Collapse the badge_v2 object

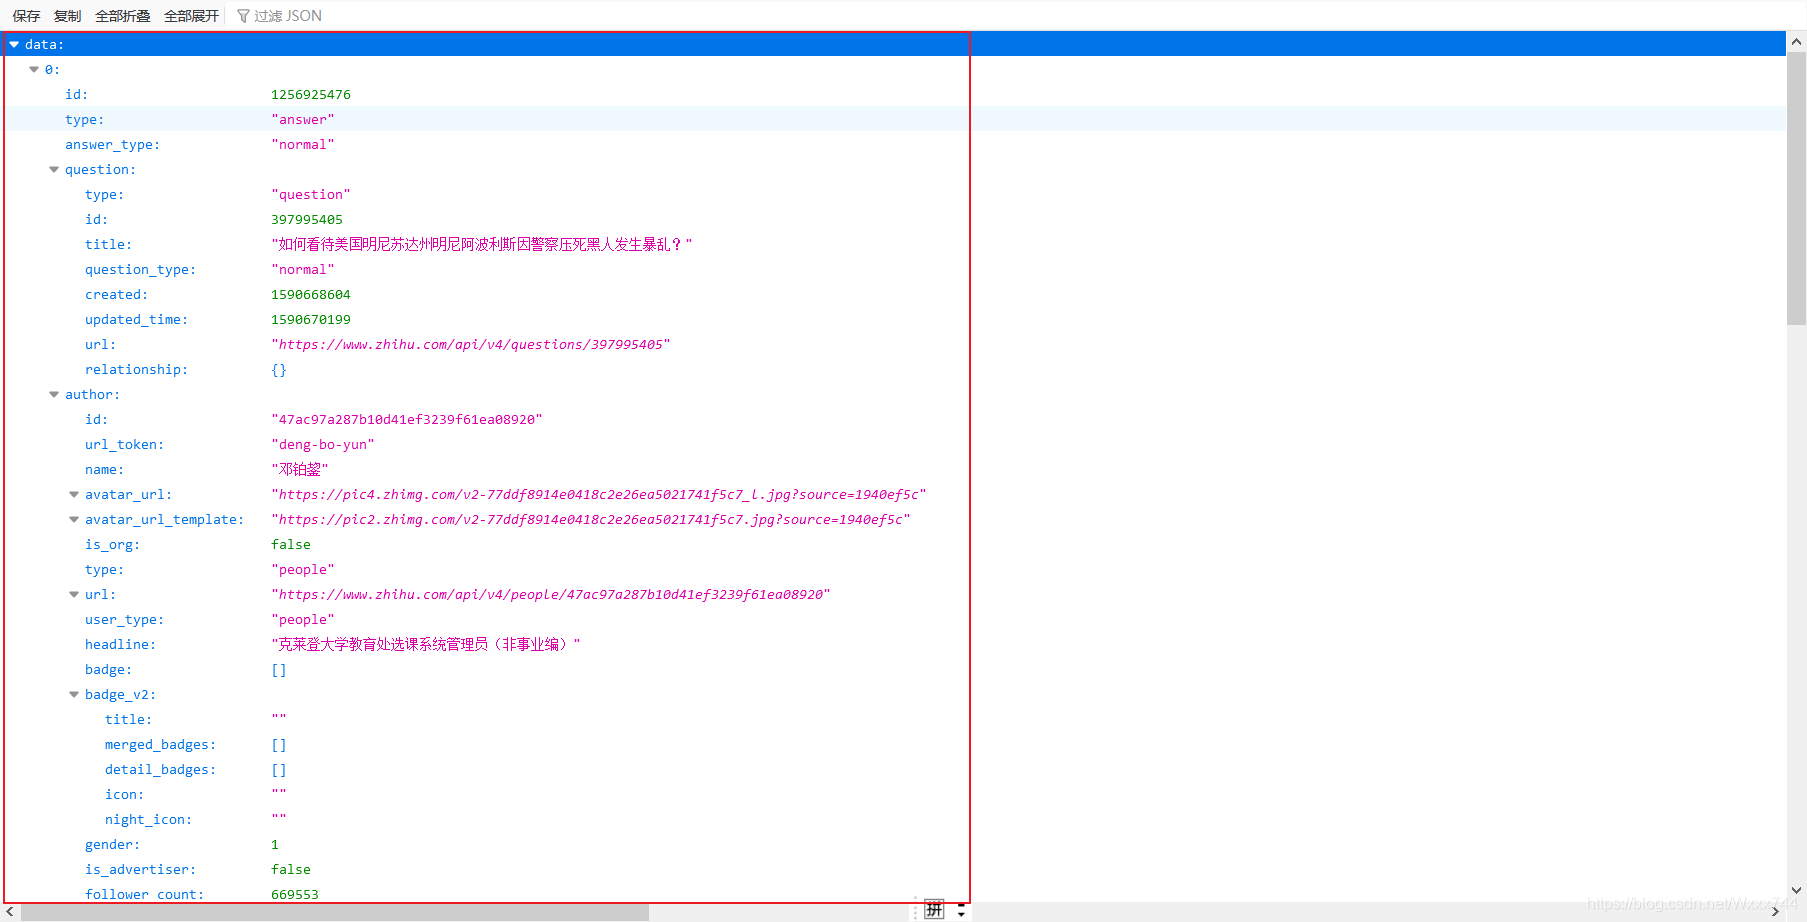(x=74, y=694)
